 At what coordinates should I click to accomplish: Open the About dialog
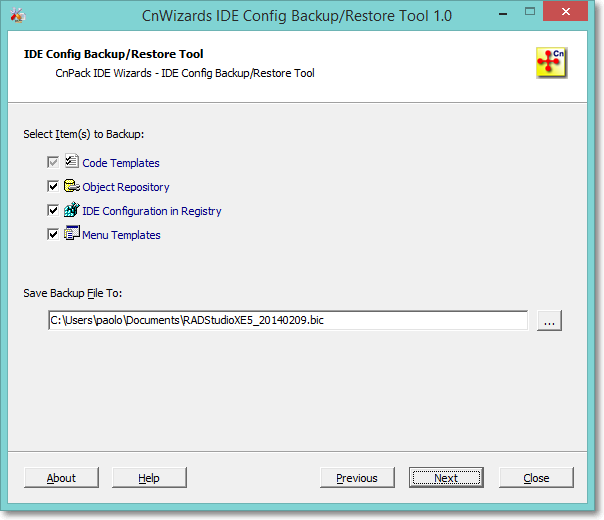pyautogui.click(x=61, y=478)
